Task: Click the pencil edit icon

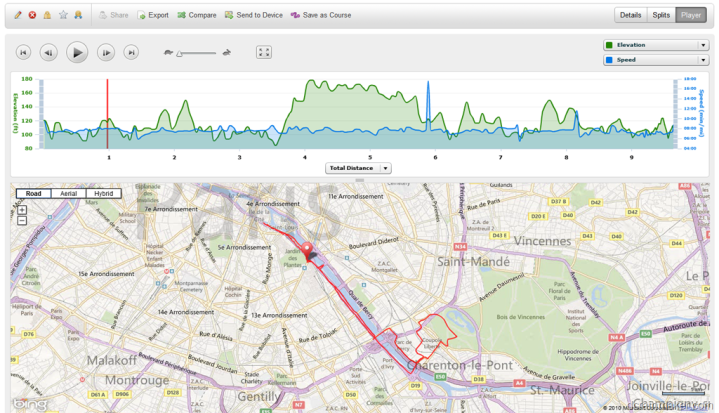Action: pyautogui.click(x=17, y=15)
